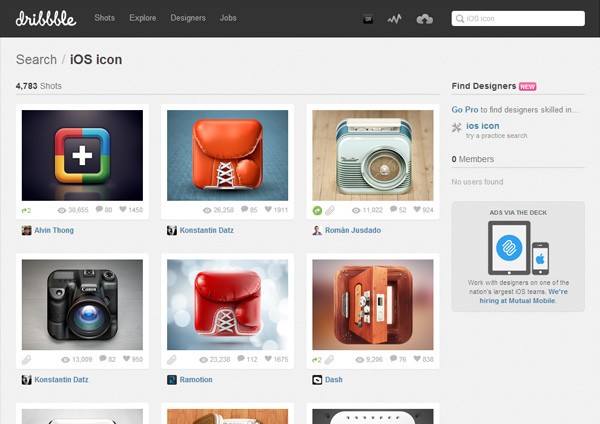The height and width of the screenshot is (424, 600).
Task: Like the shot with 924 hearts
Action: coord(417,209)
